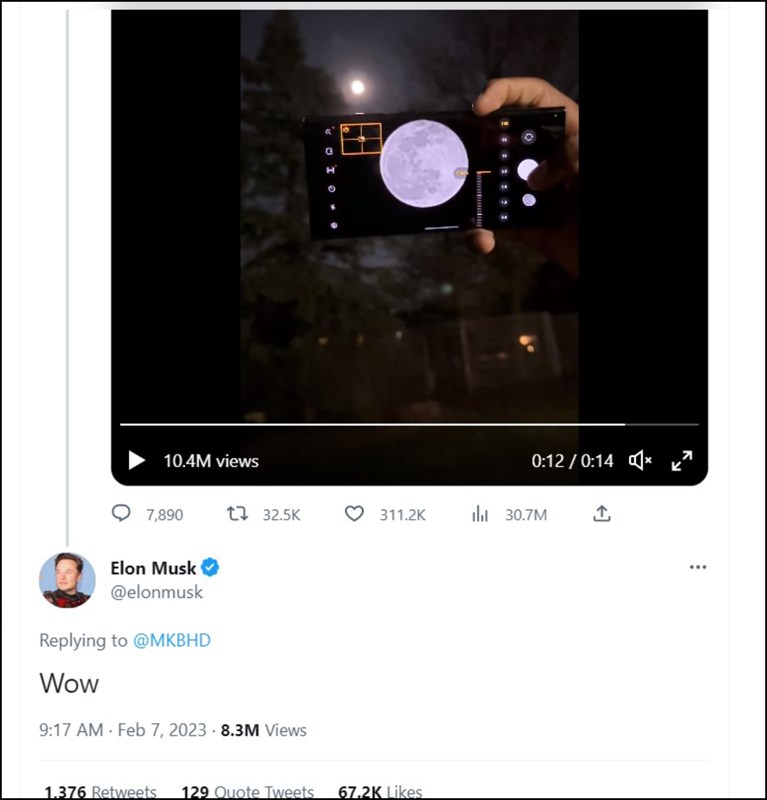Like the tweet with heart icon
The height and width of the screenshot is (800, 767).
354,514
